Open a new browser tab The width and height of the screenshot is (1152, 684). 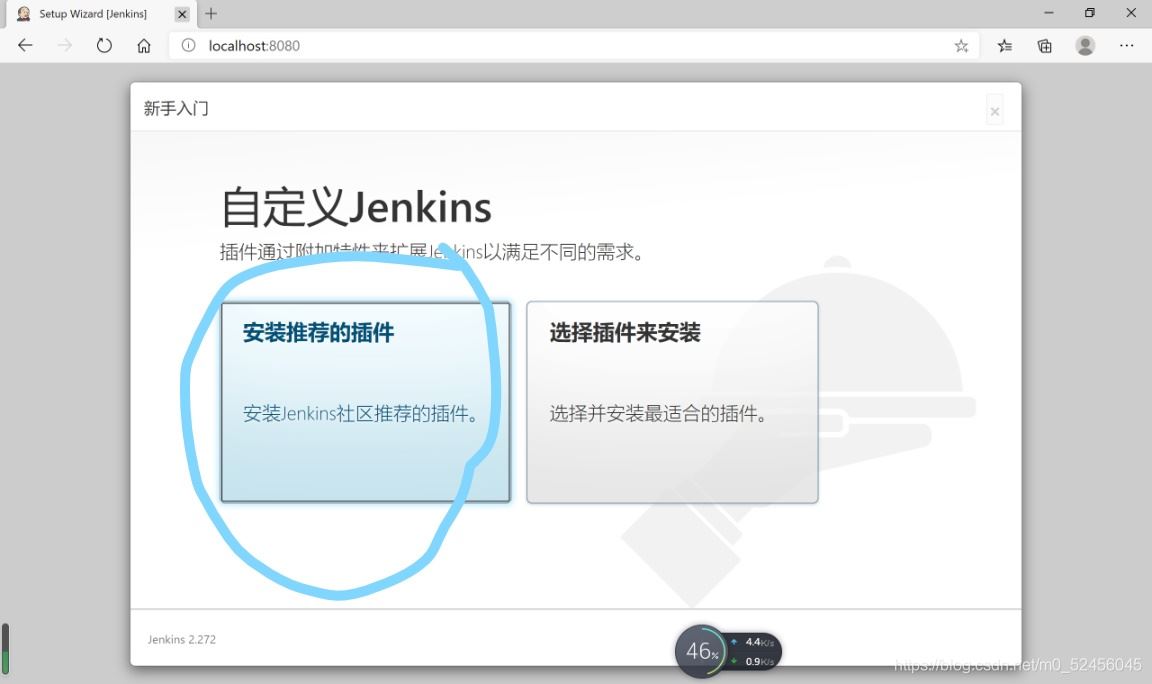click(x=211, y=13)
